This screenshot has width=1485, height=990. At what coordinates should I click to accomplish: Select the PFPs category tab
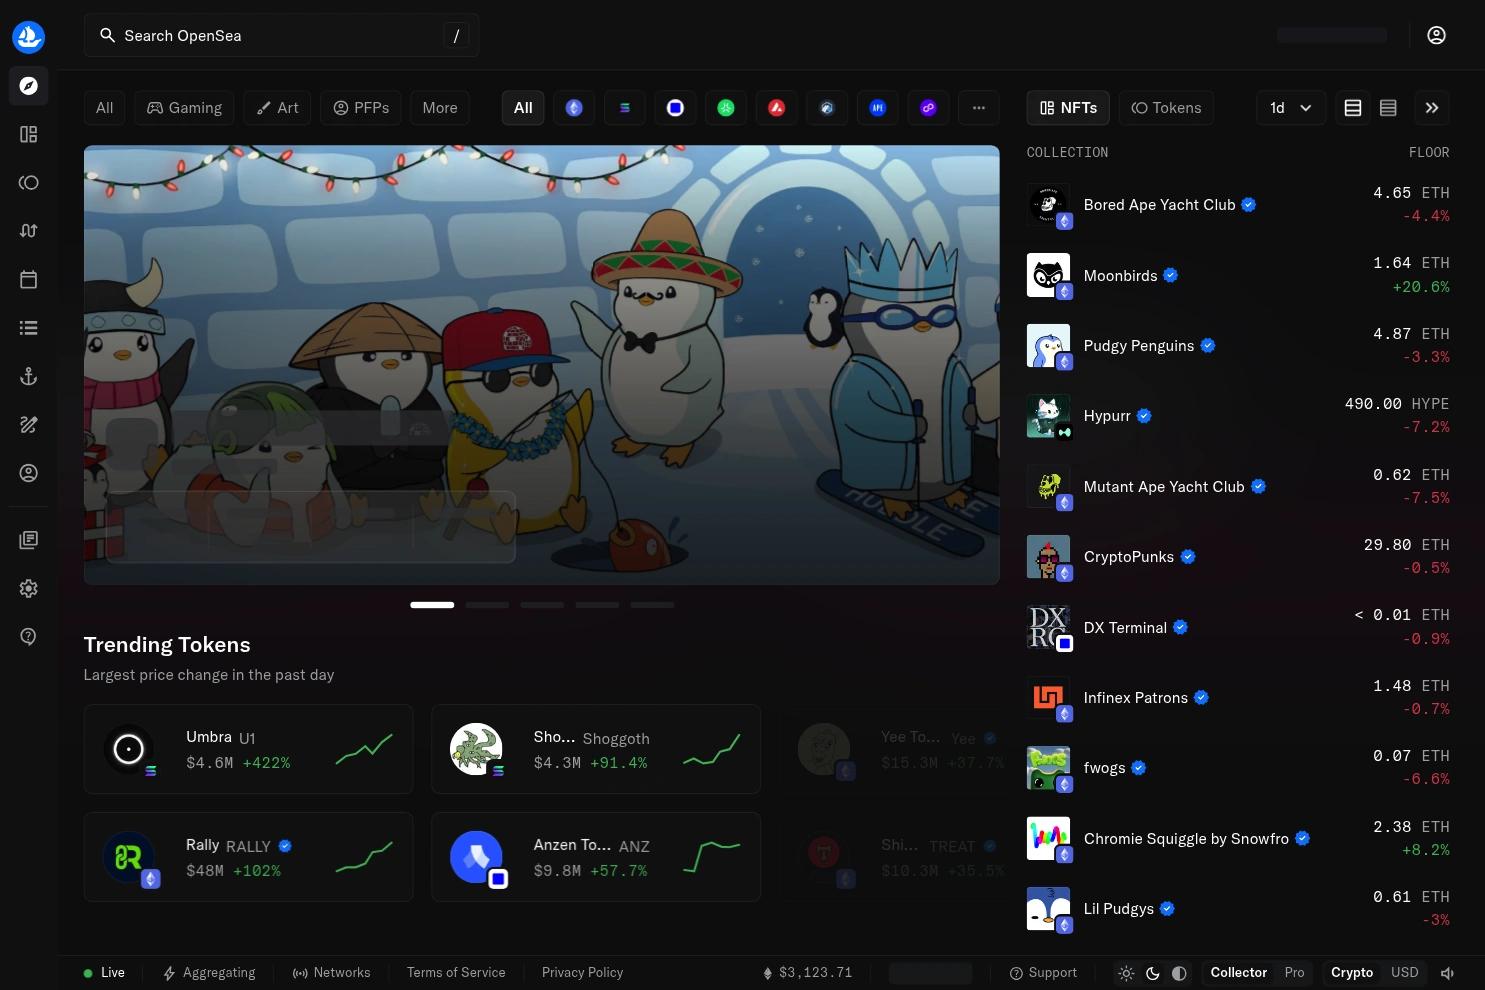click(361, 108)
